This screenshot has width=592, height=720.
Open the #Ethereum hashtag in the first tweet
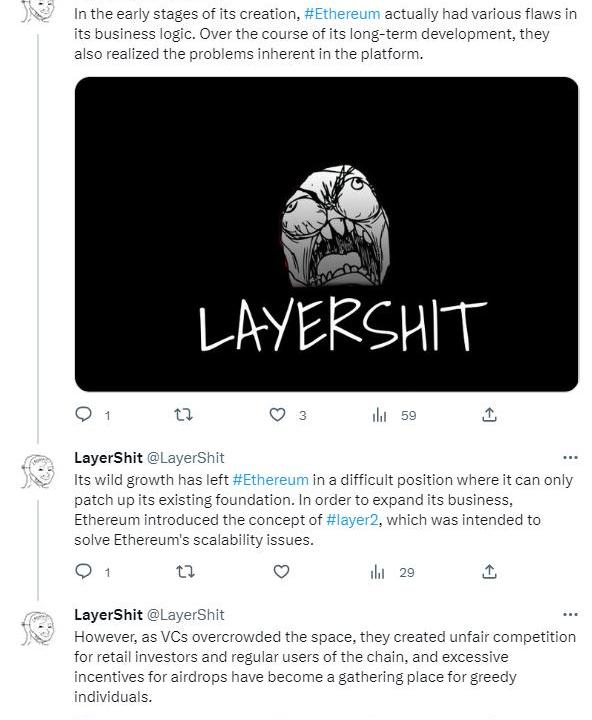tap(342, 14)
